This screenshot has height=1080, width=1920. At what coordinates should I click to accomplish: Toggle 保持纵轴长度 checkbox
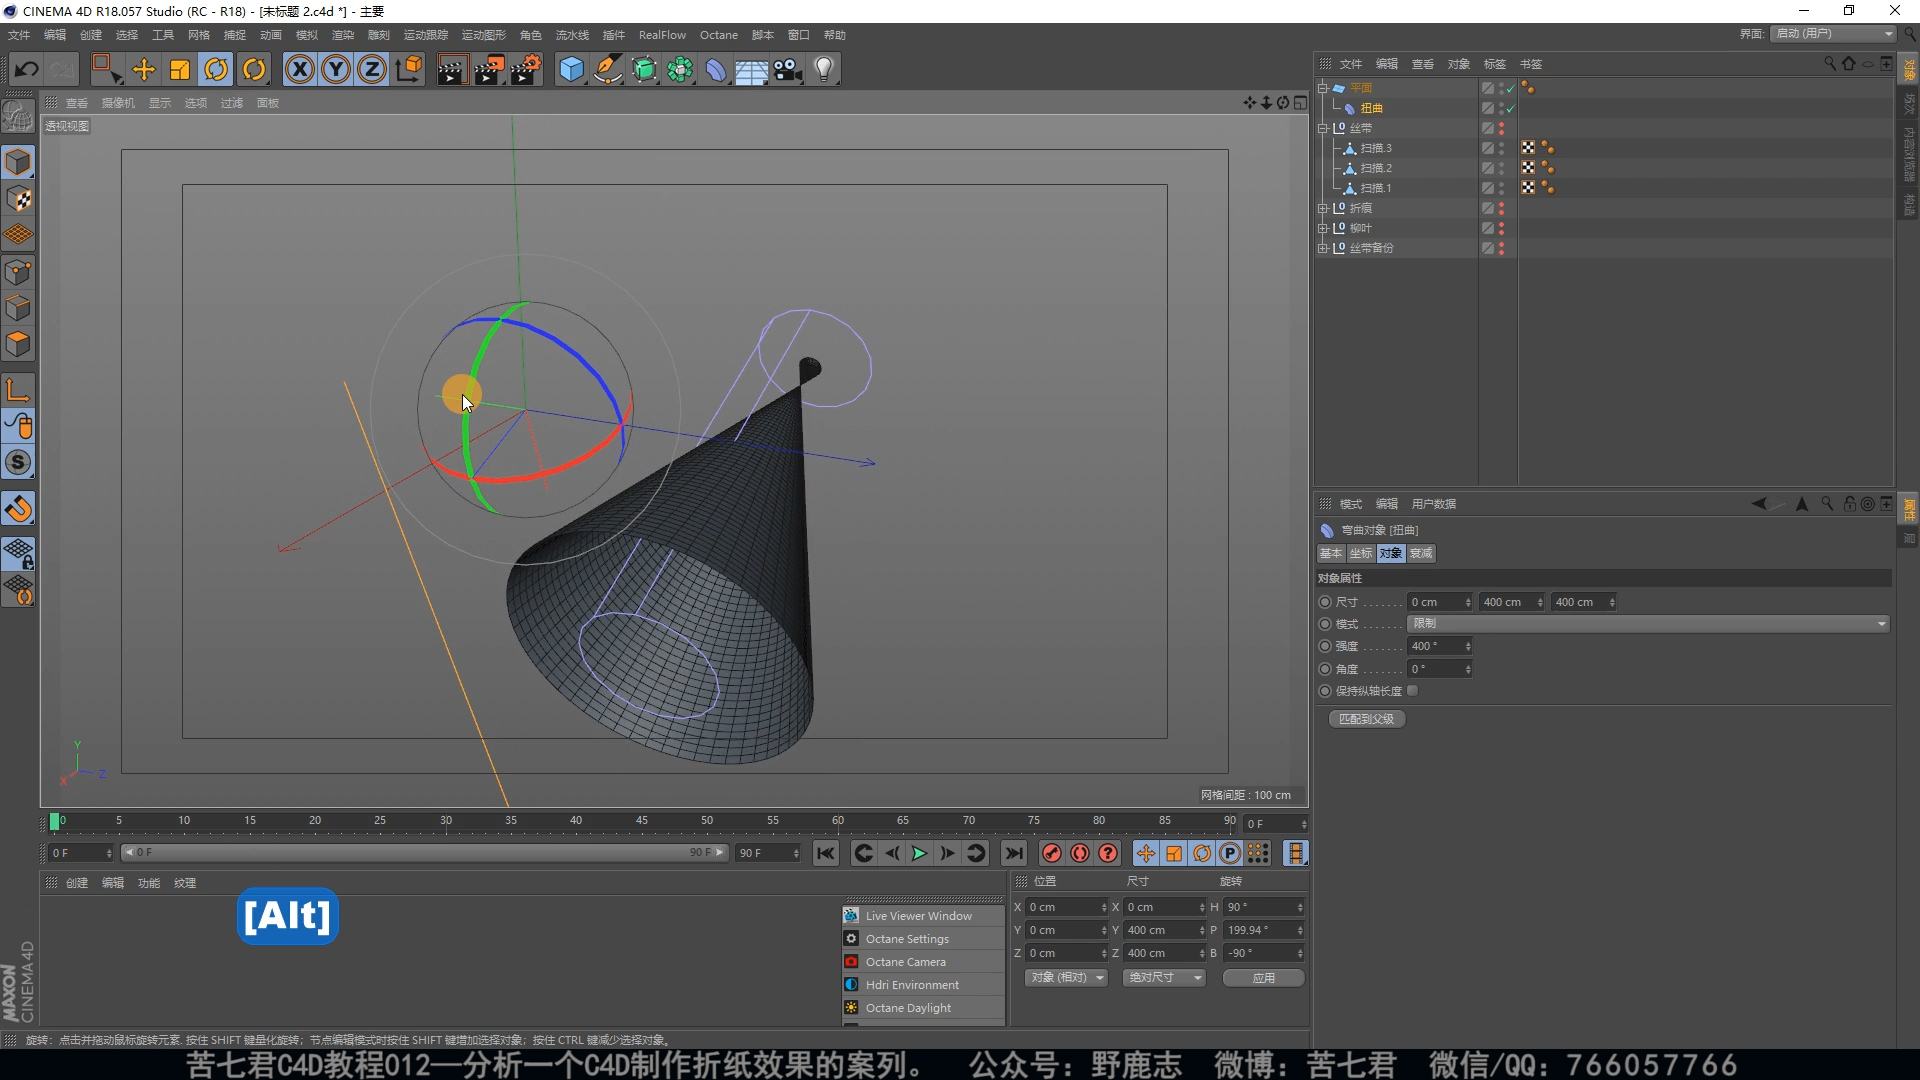pos(1413,691)
